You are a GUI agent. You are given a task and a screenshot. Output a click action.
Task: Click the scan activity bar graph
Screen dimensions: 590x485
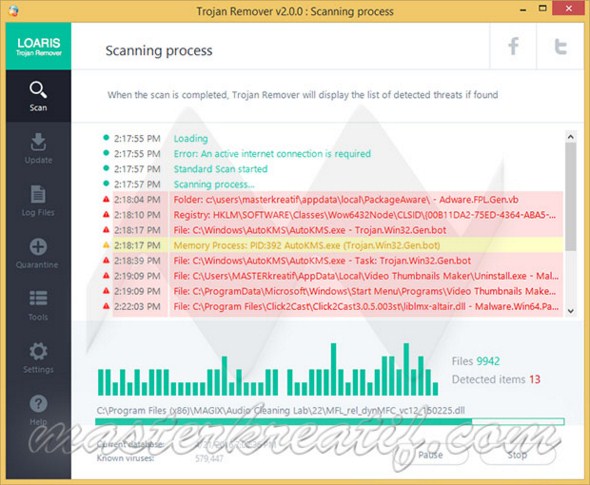pos(268,369)
